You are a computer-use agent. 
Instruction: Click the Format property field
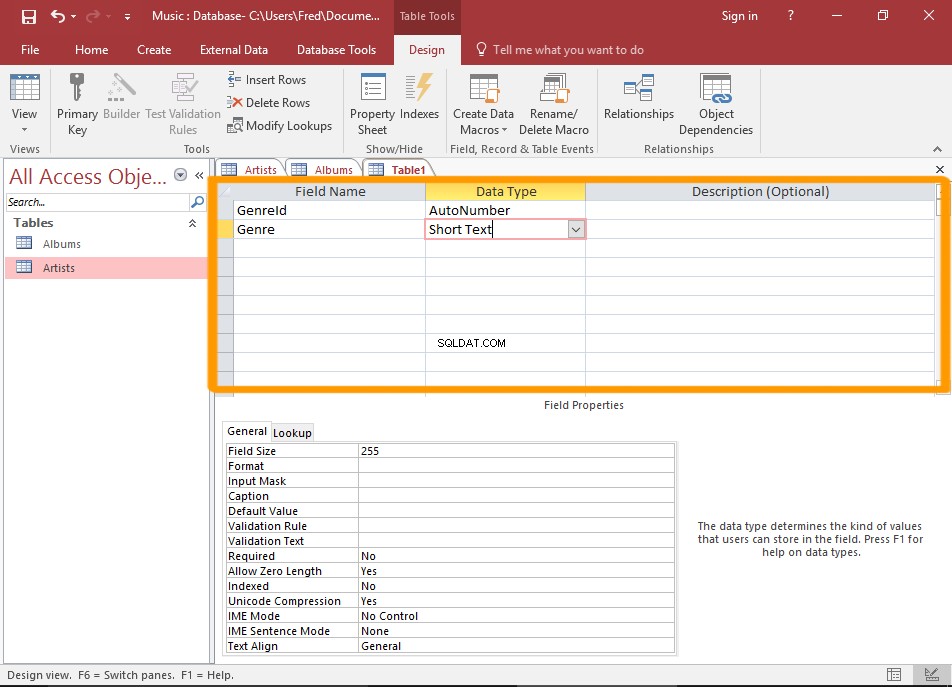[x=516, y=466]
